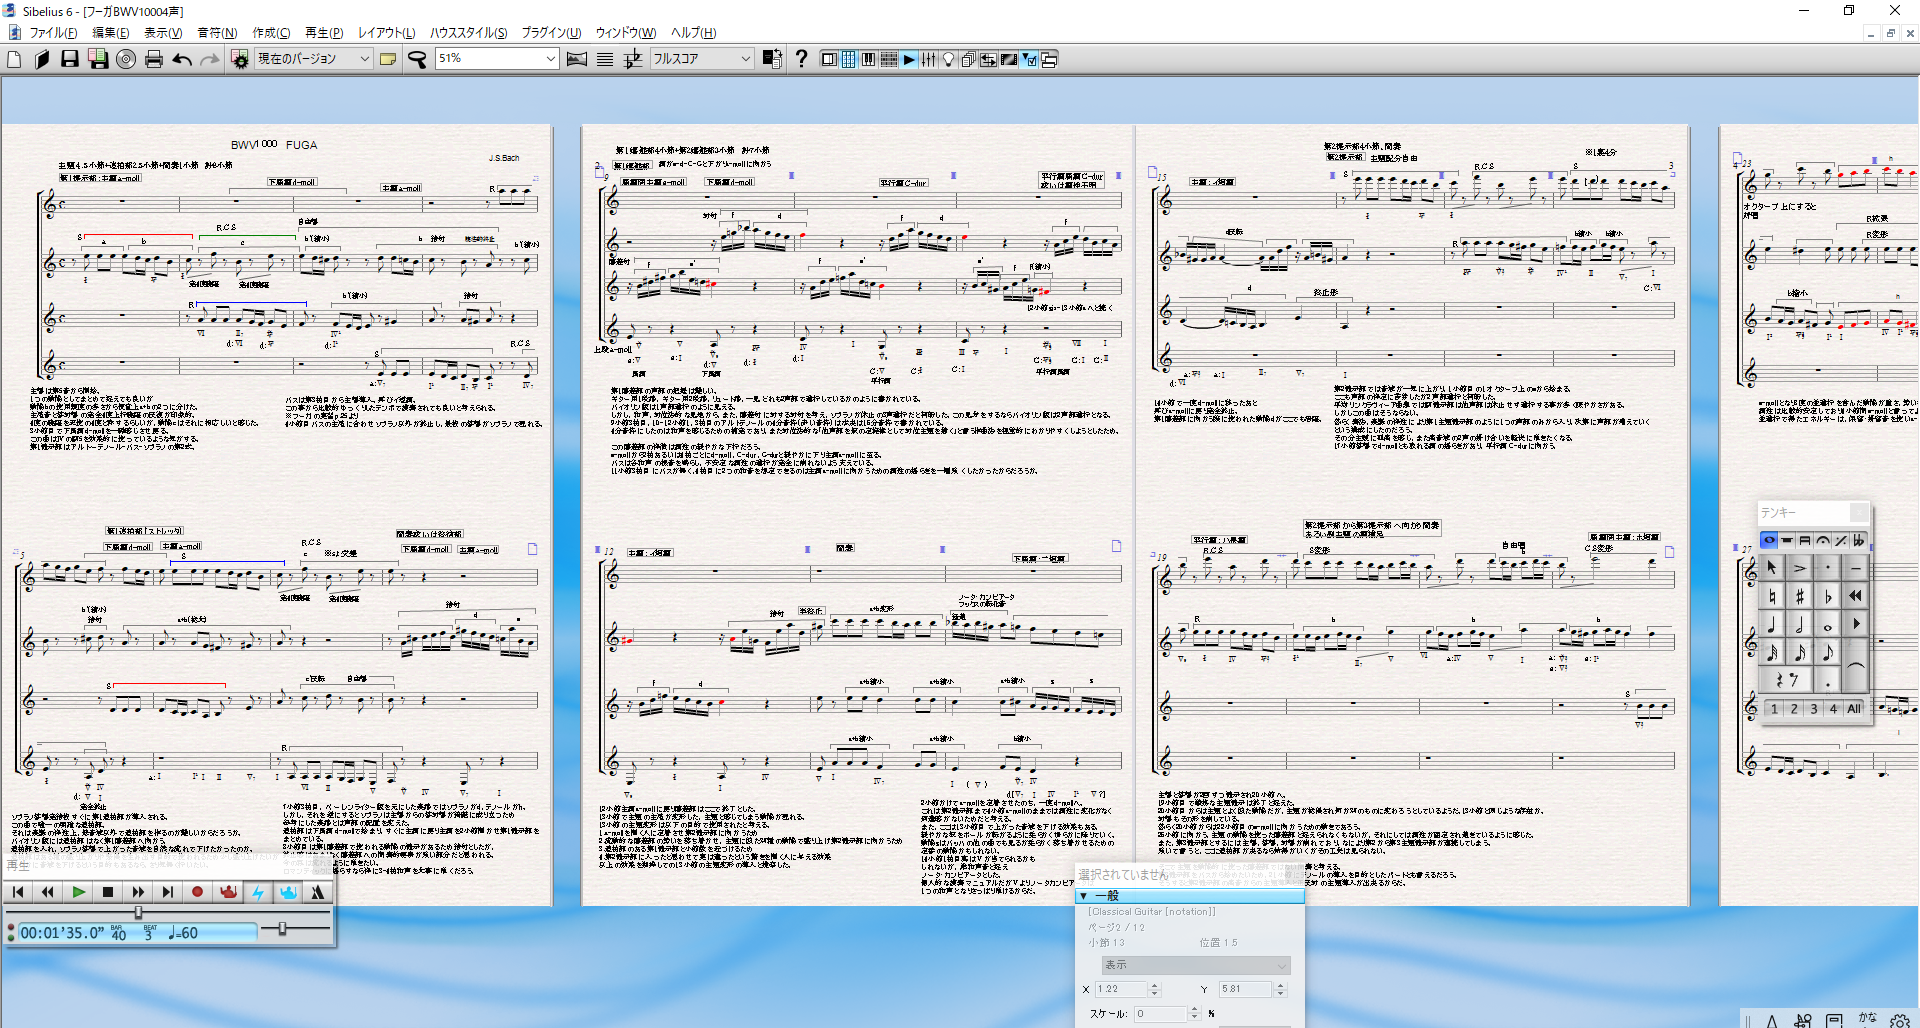This screenshot has width=1920, height=1028.
Task: Click the Switch between score and part icon
Action: click(x=772, y=59)
